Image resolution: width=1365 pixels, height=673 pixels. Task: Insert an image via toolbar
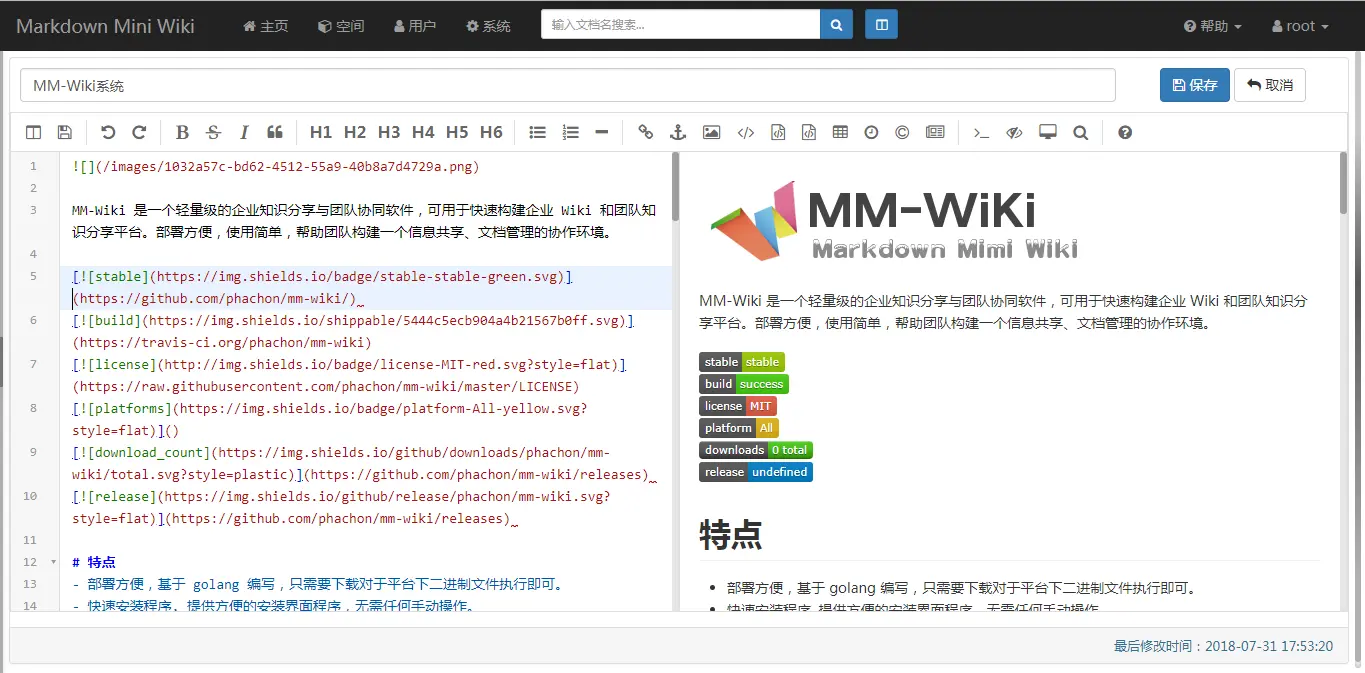point(711,132)
